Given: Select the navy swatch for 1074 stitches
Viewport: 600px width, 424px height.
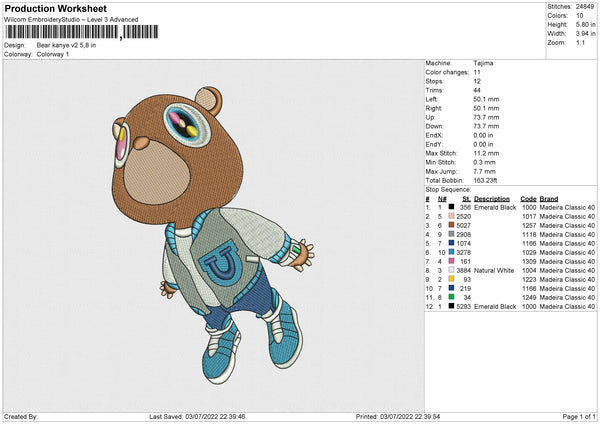Looking at the screenshot, I should [x=452, y=243].
